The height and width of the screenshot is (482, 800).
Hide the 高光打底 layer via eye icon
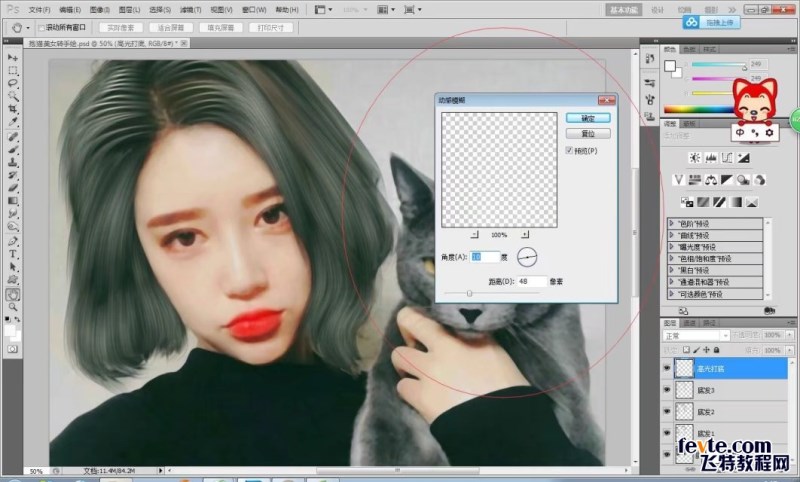point(668,368)
